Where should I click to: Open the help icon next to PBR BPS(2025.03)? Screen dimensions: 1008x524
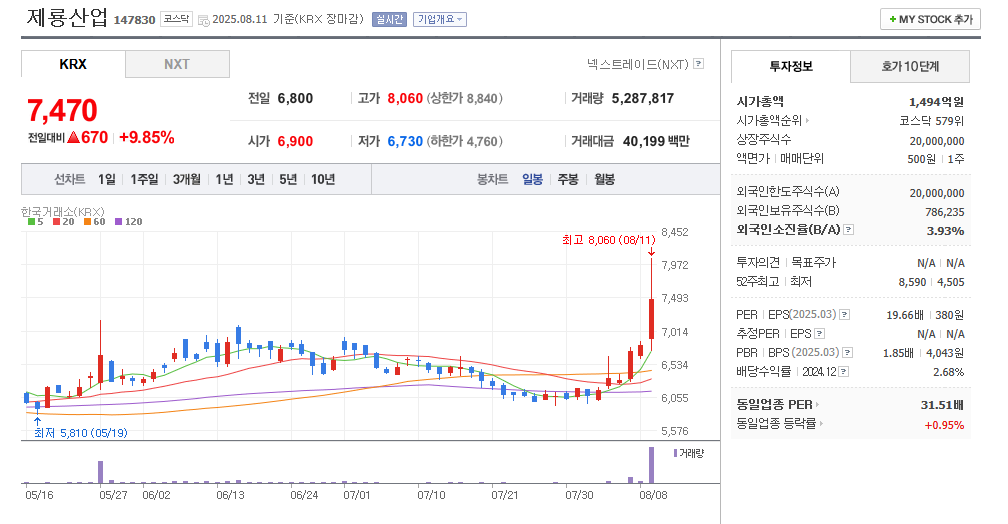(x=847, y=352)
